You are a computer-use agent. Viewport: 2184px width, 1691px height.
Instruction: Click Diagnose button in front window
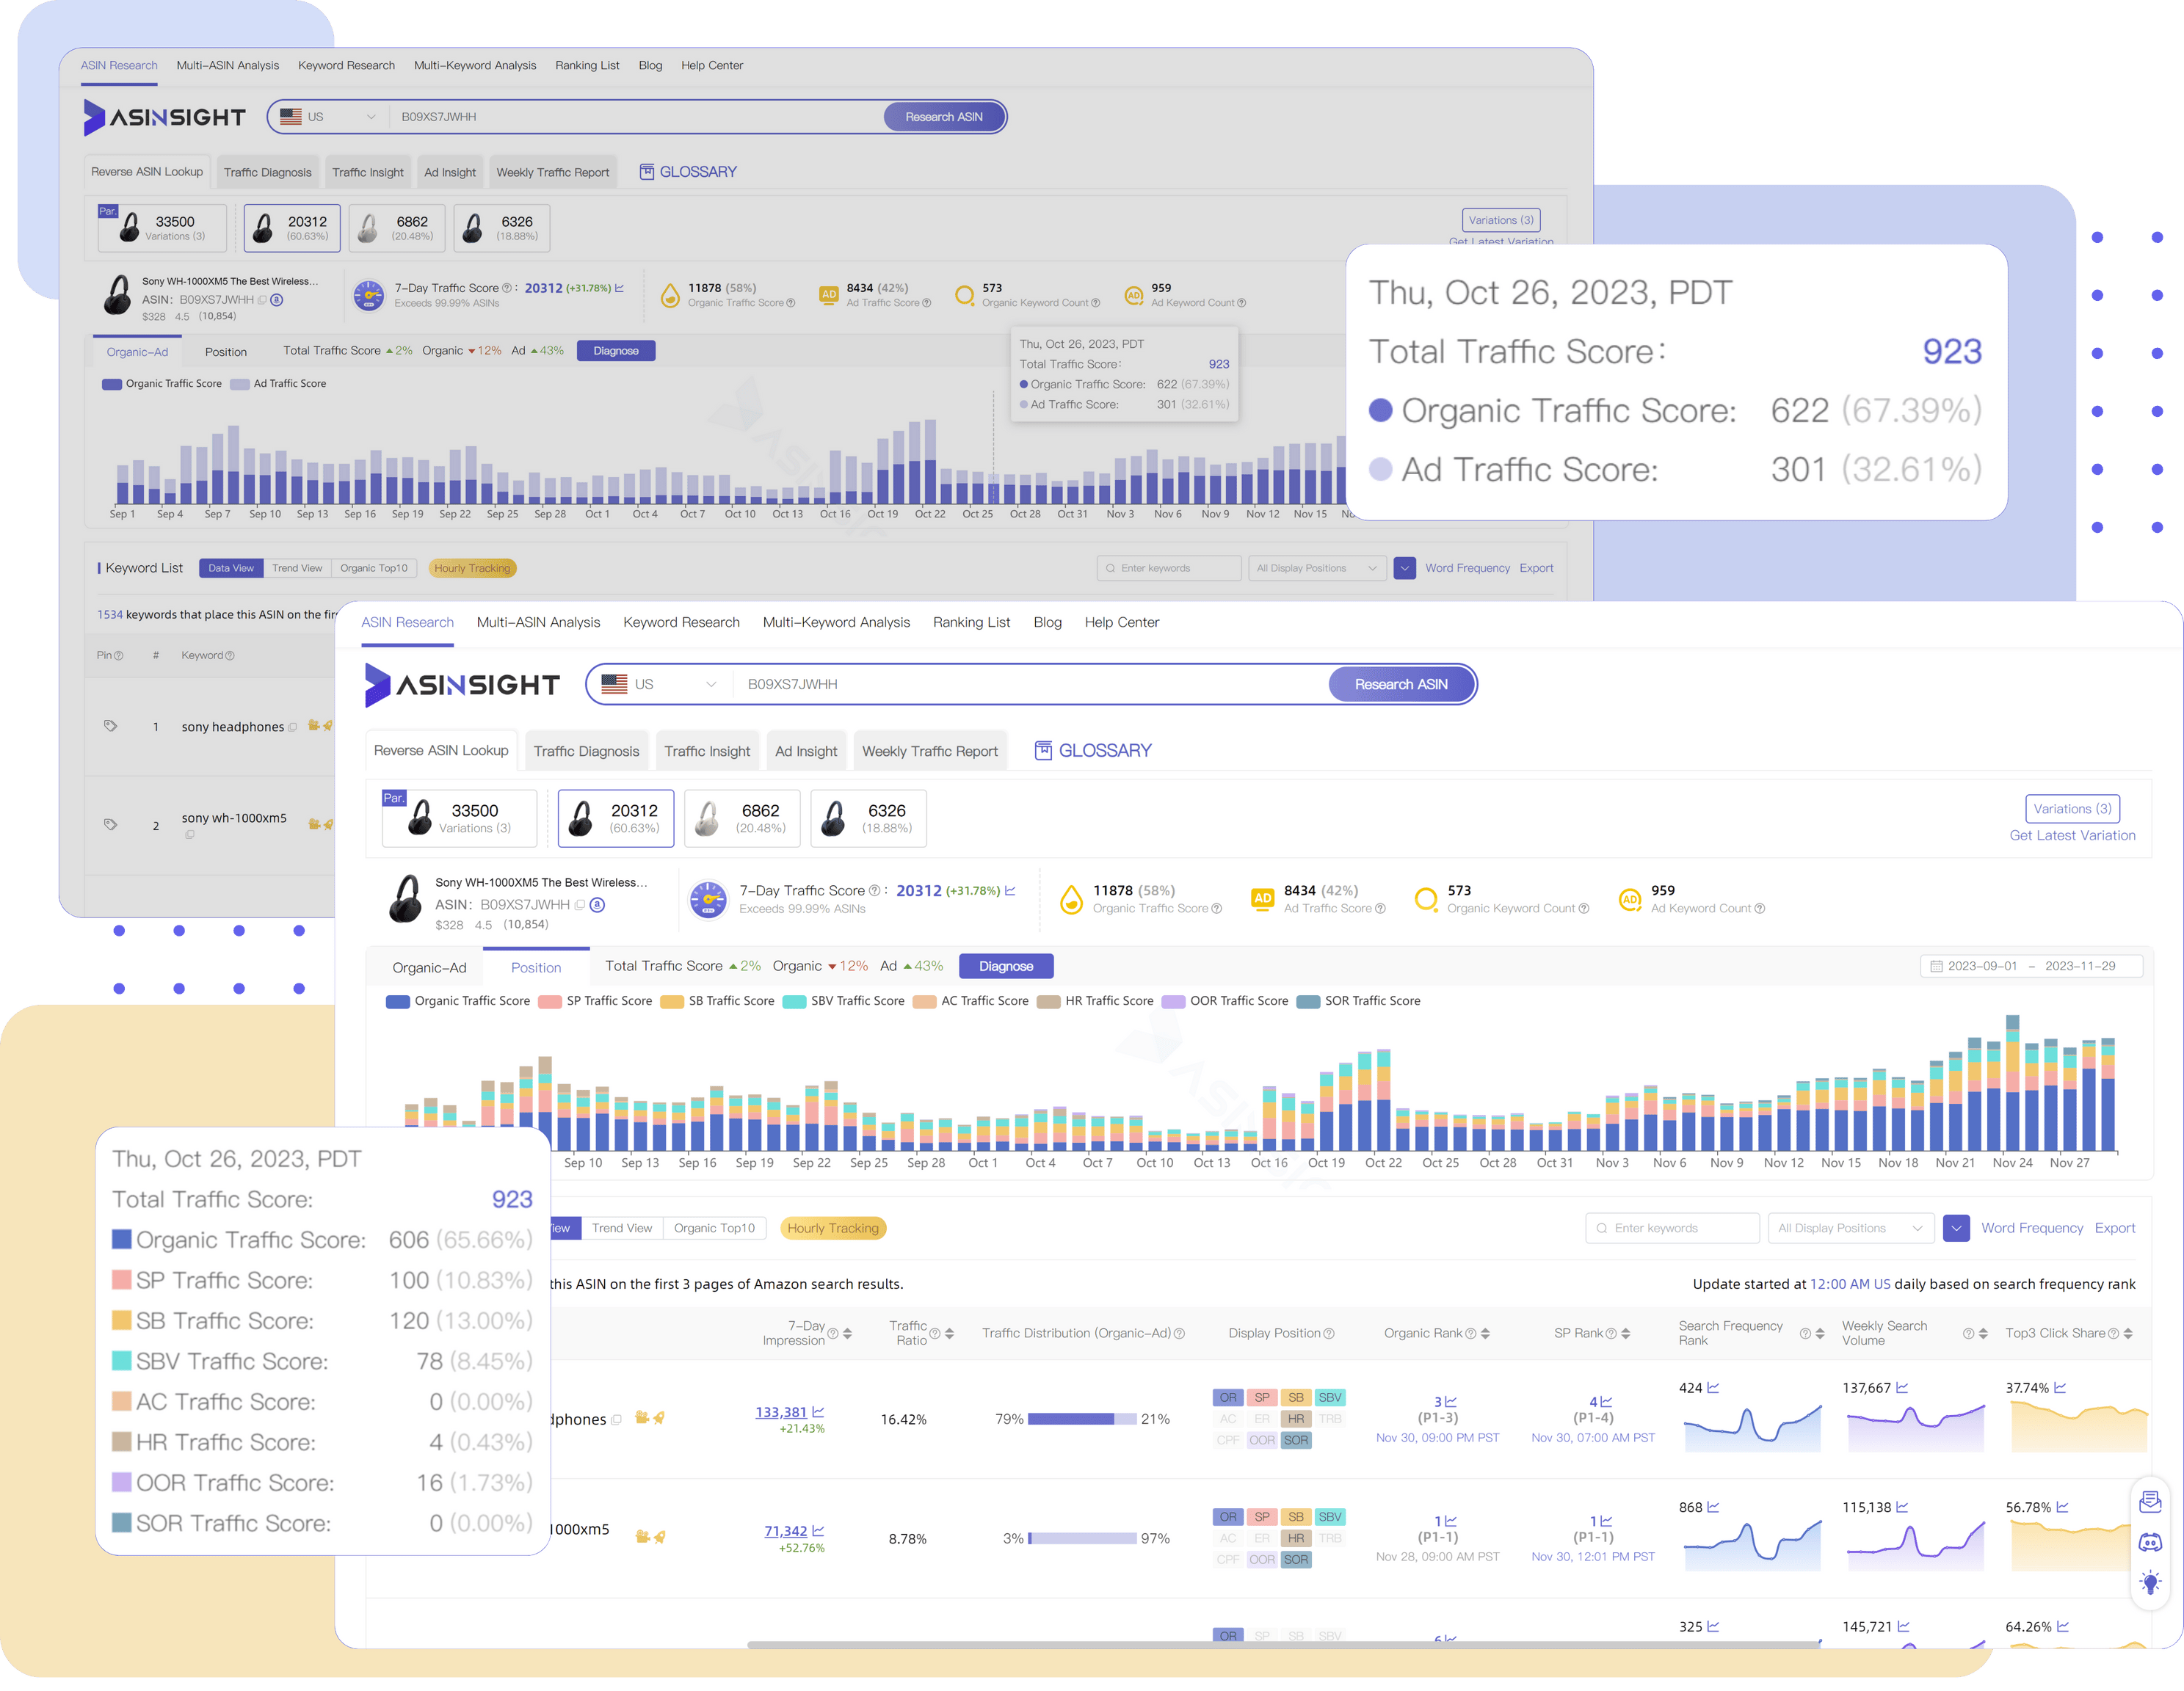pos(1006,966)
